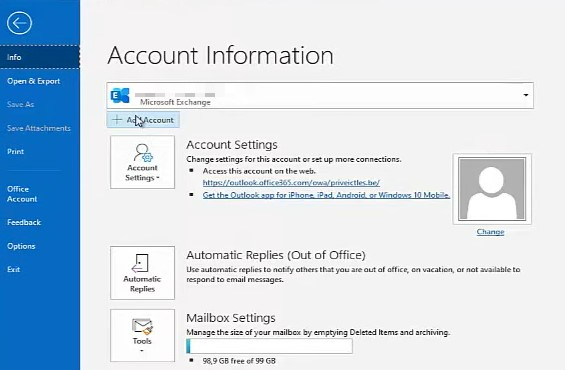Click the plus icon of Add Account
Screen dimensions: 565x370
[x=117, y=120]
